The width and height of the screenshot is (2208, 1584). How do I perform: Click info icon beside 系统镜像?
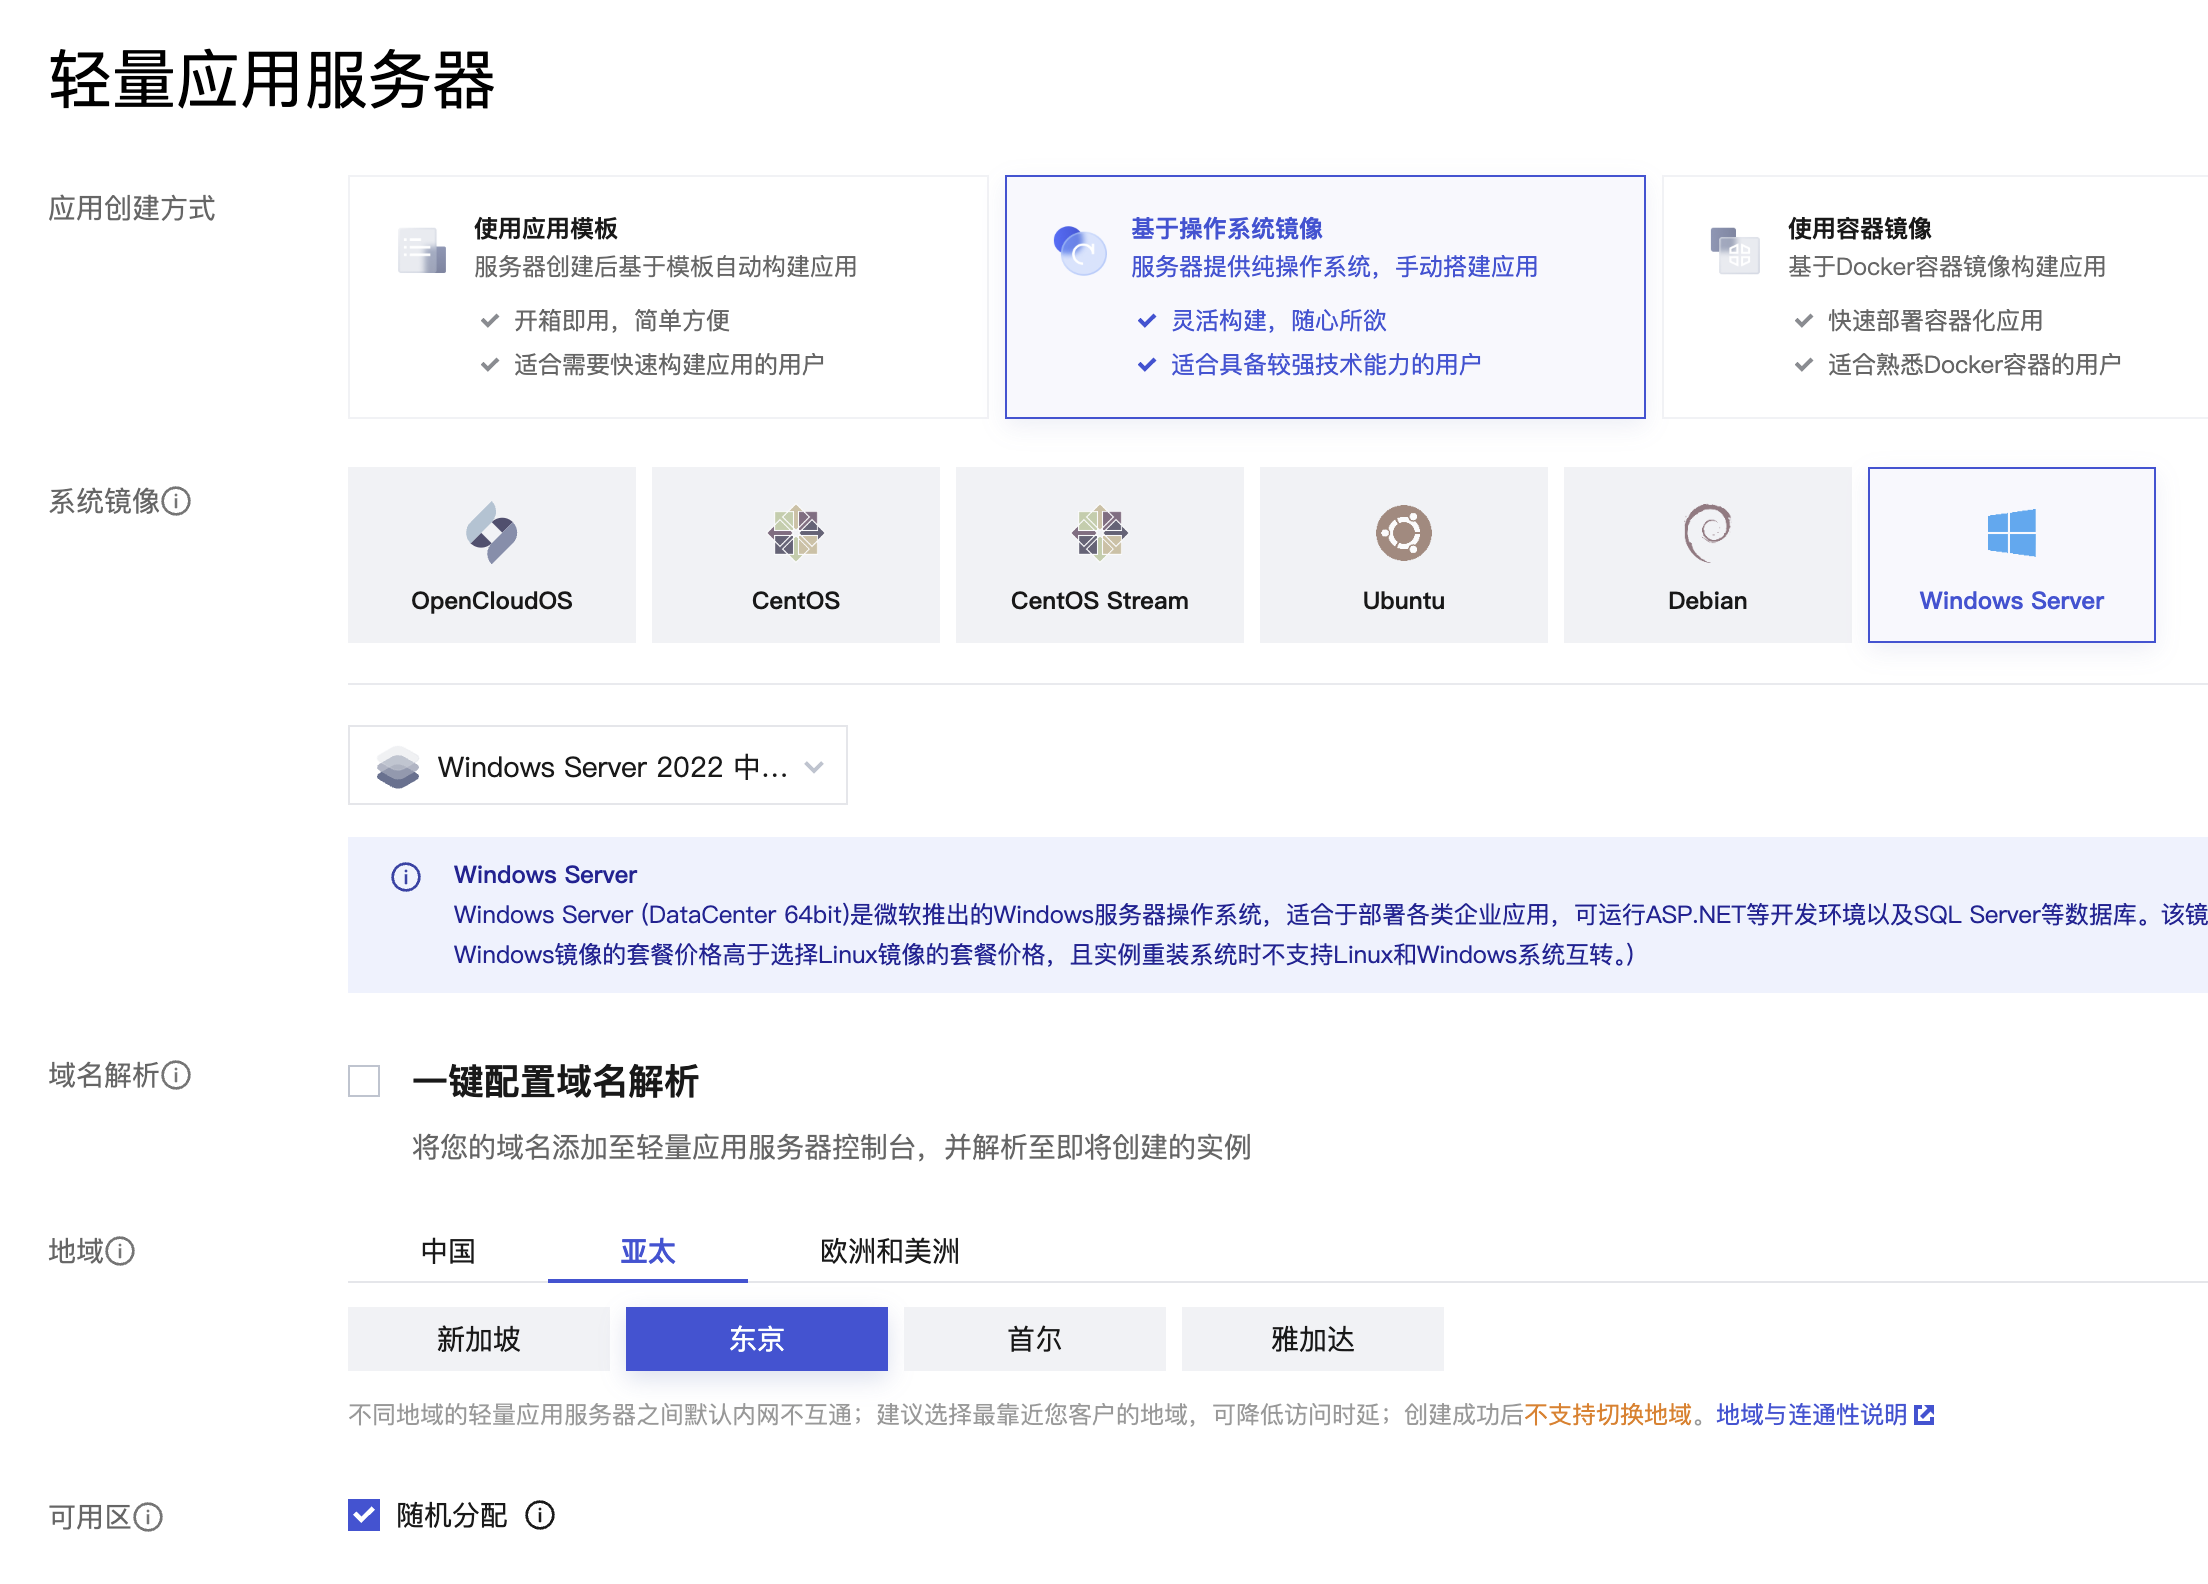coord(177,501)
